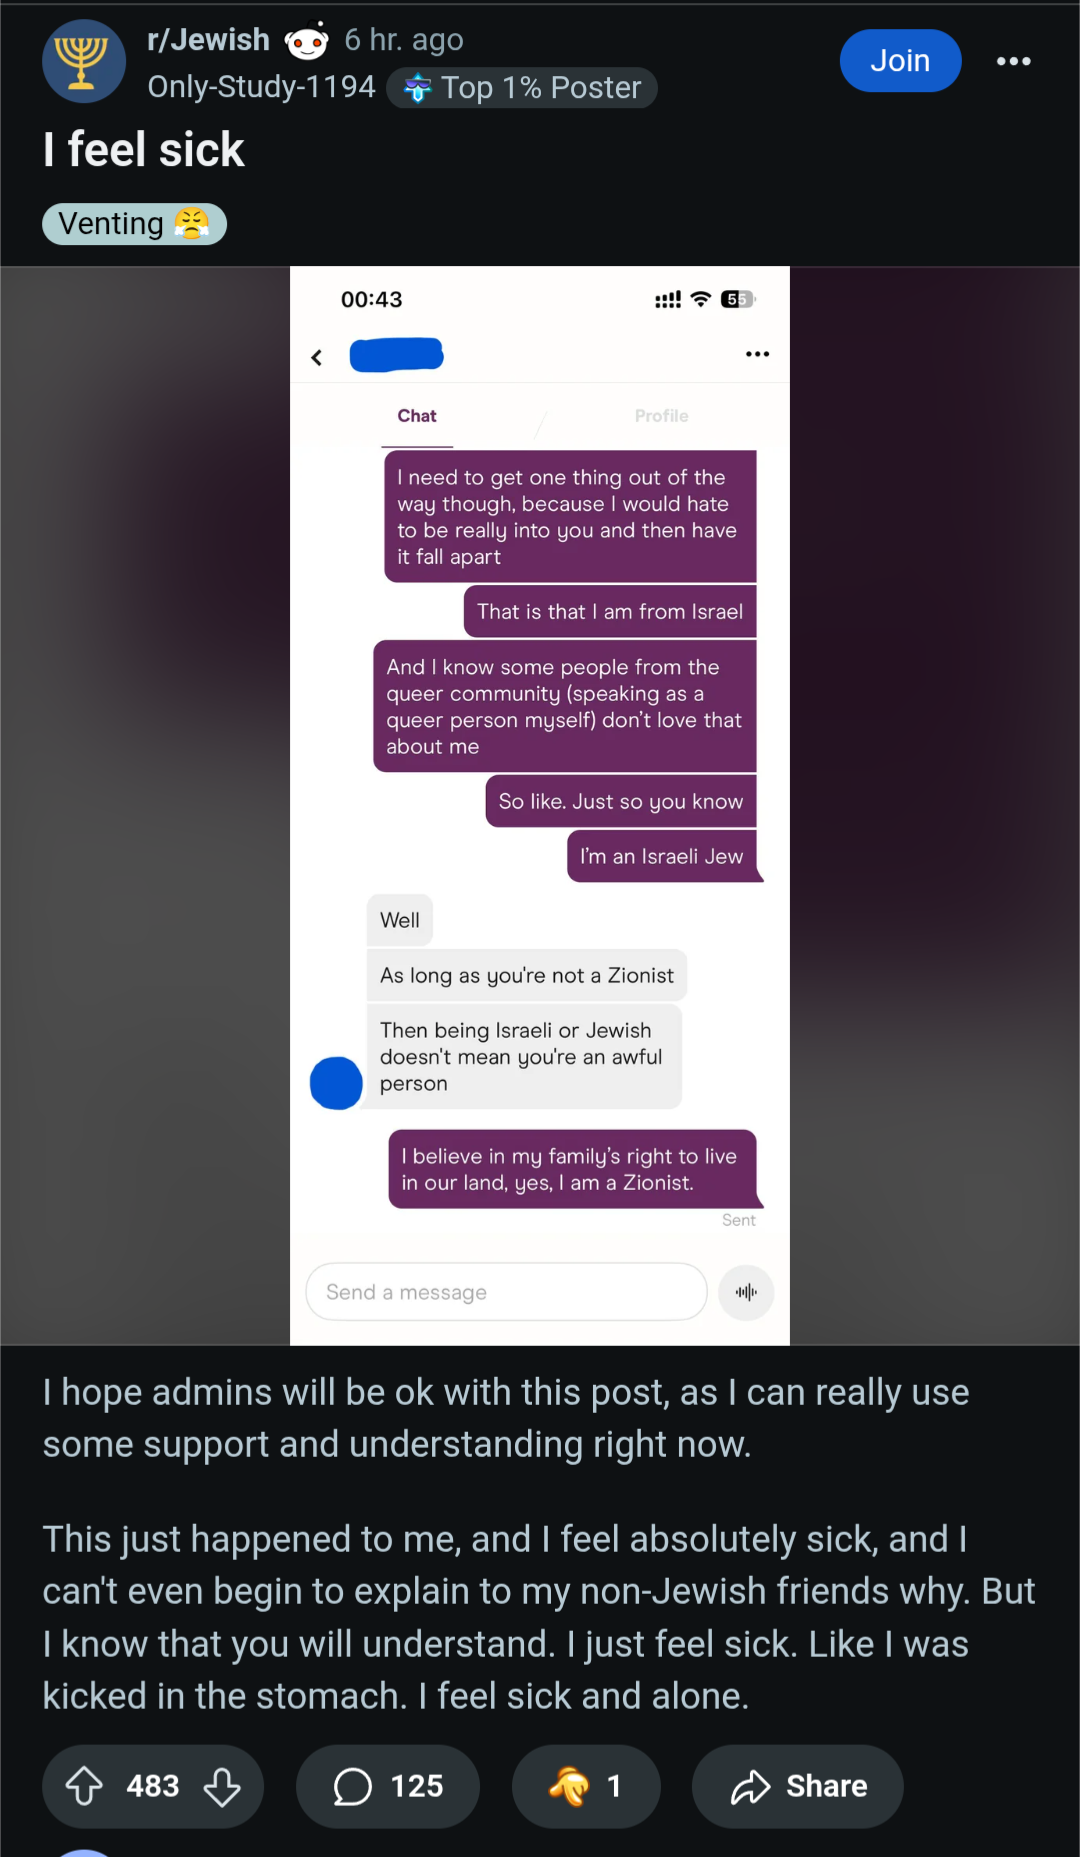Viewport: 1080px width, 1857px height.
Task: Visit Only-Study-1194 user profile
Action: click(261, 87)
